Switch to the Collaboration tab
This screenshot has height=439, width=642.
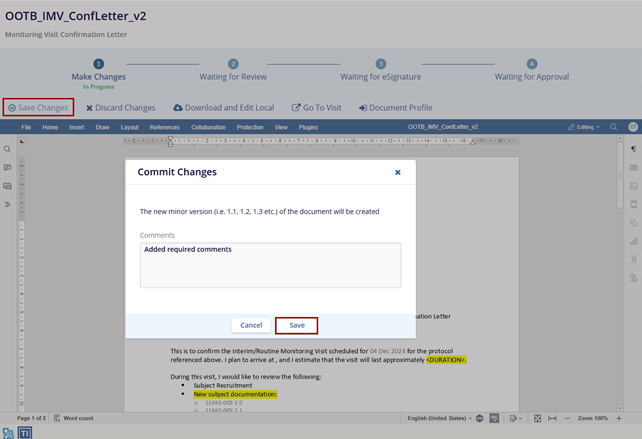pos(208,127)
